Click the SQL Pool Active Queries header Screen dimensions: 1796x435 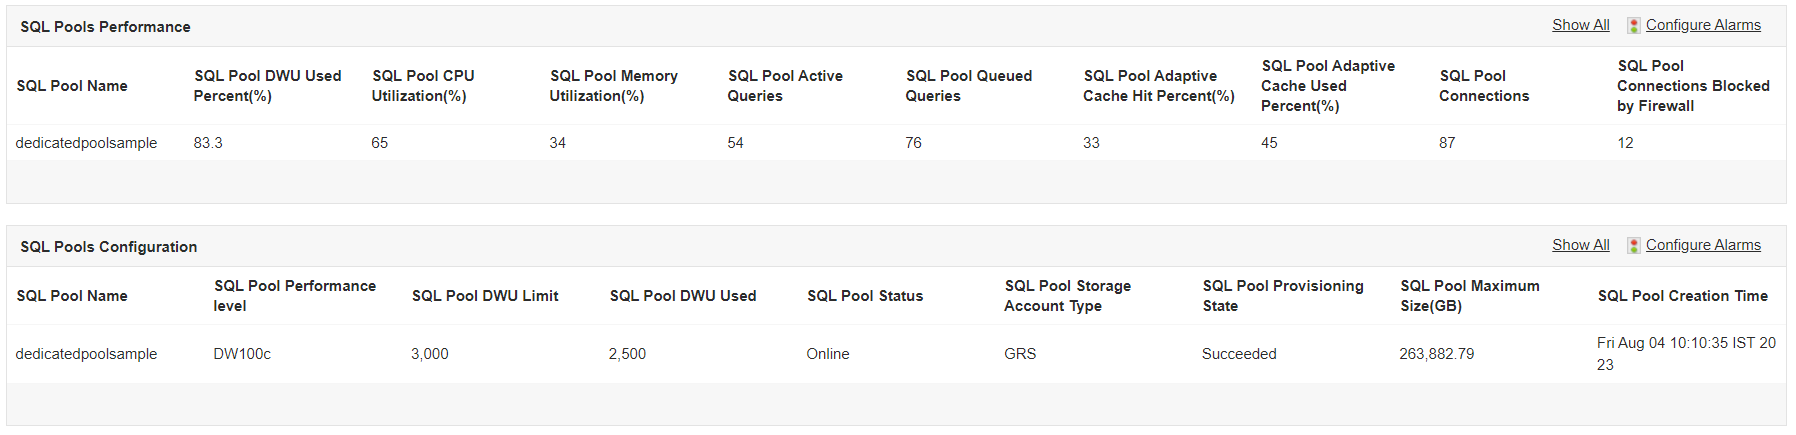785,86
